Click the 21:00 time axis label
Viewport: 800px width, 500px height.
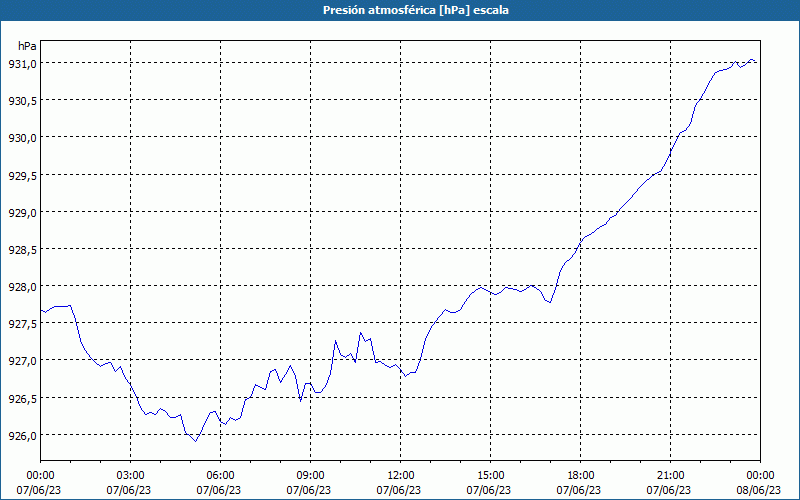pyautogui.click(x=670, y=476)
